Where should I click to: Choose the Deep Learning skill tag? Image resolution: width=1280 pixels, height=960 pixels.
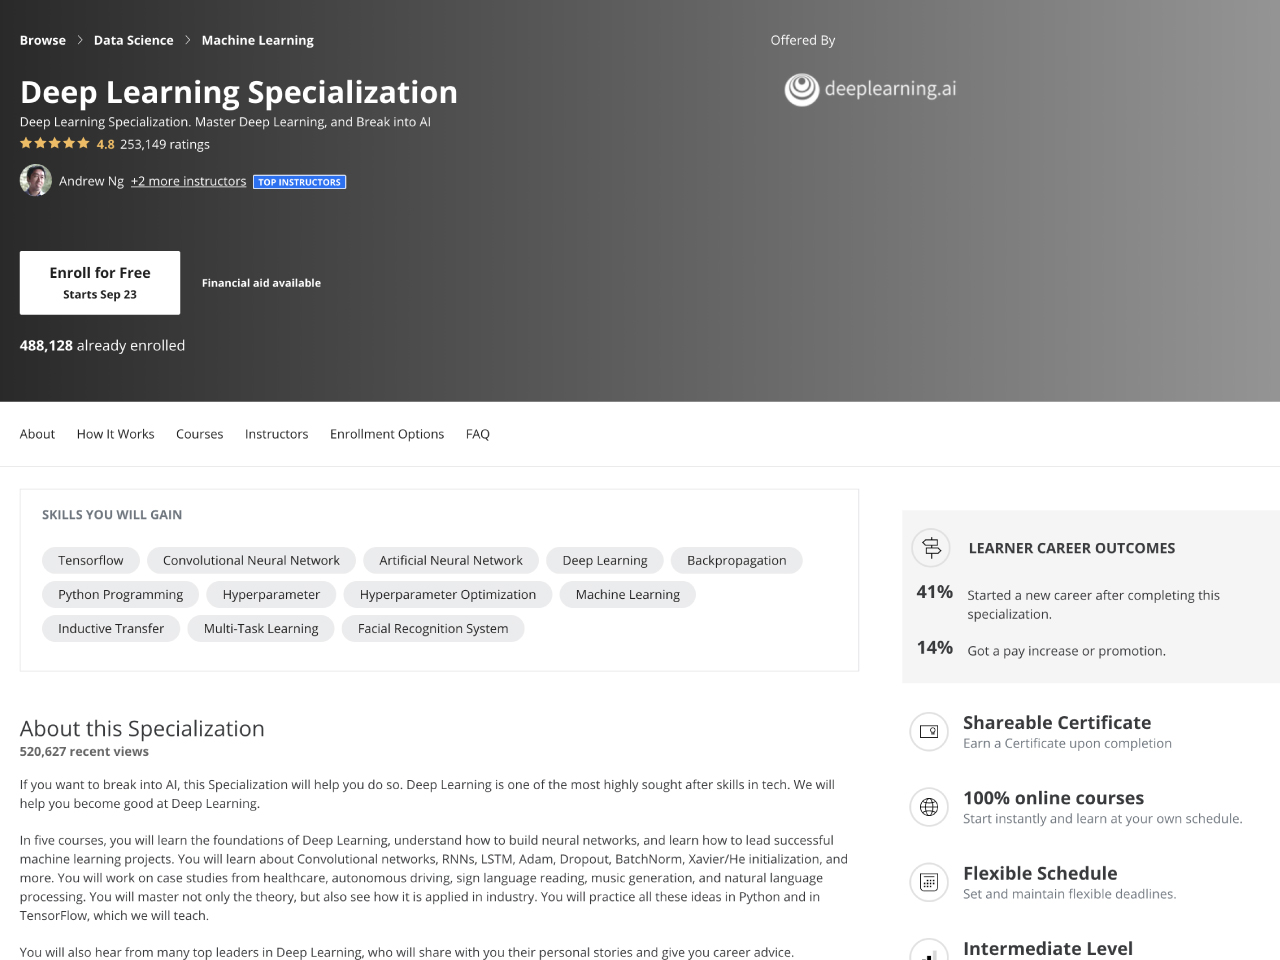coord(605,560)
